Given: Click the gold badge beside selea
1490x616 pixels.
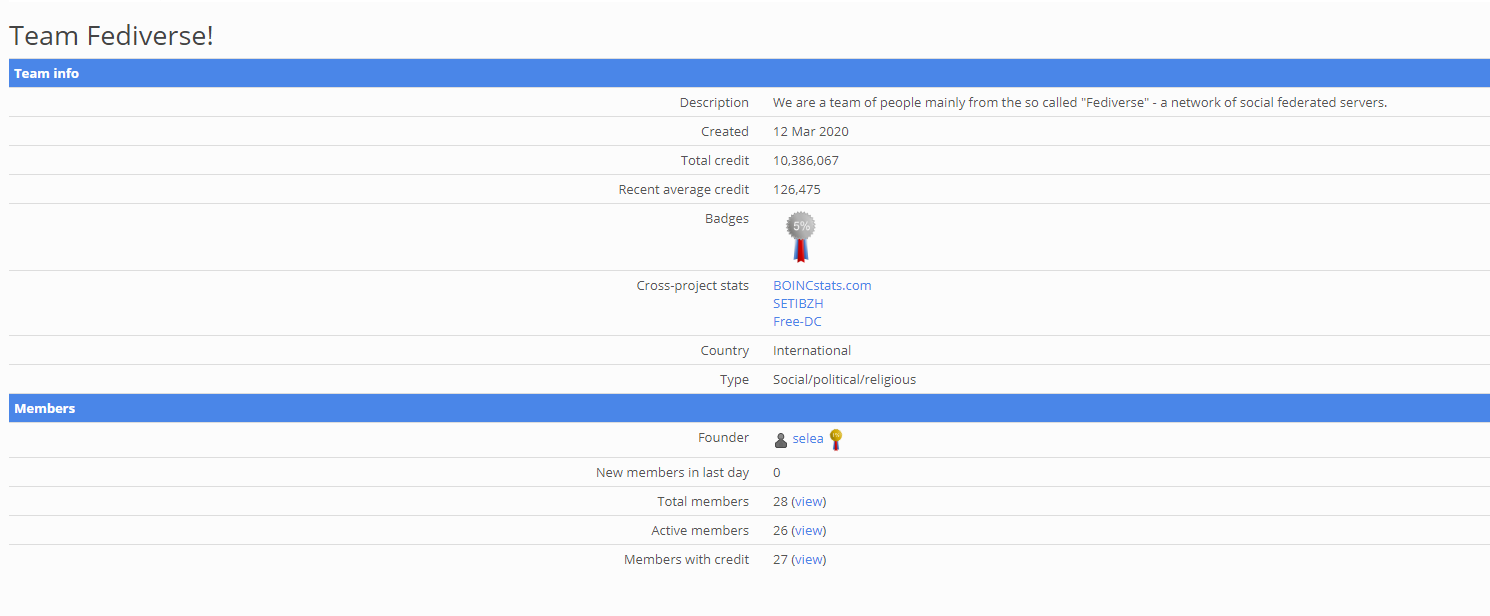Looking at the screenshot, I should [836, 438].
